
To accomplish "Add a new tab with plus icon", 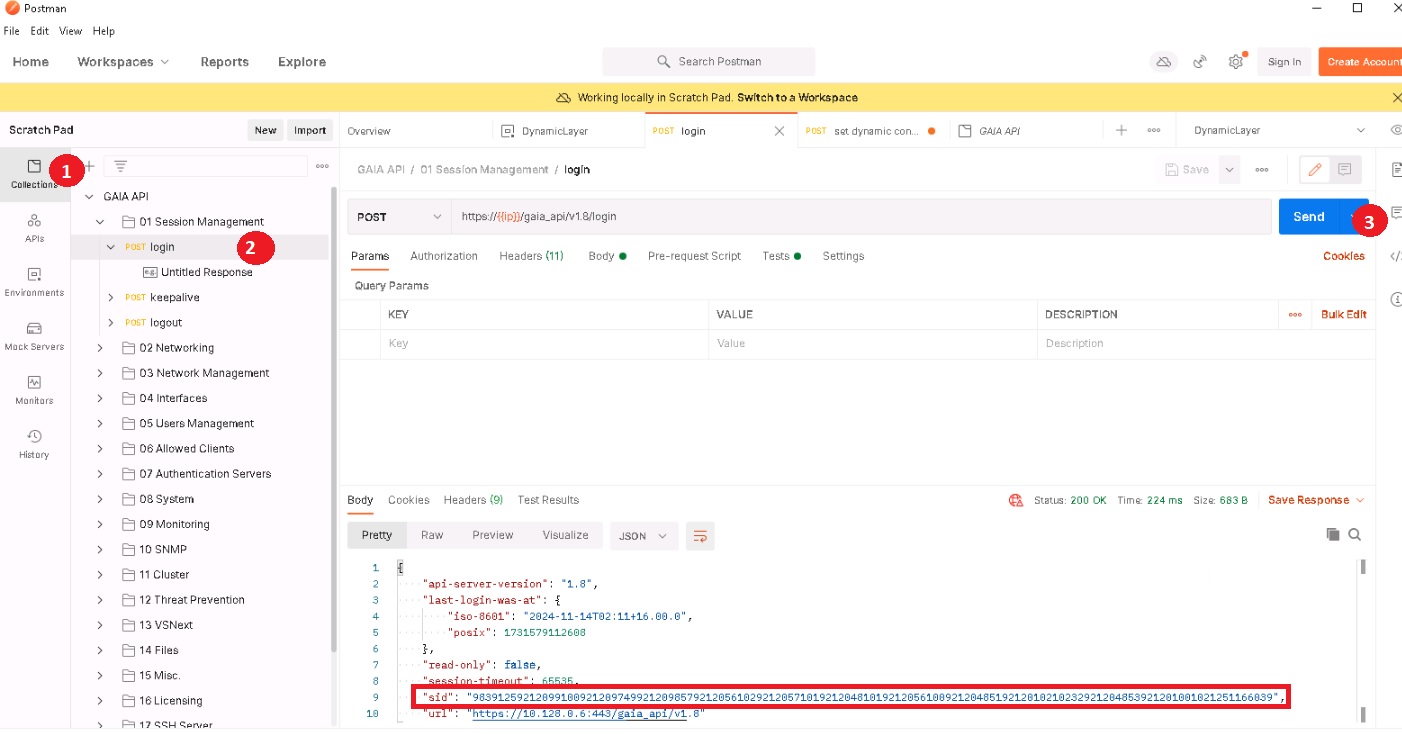I will pos(1122,131).
